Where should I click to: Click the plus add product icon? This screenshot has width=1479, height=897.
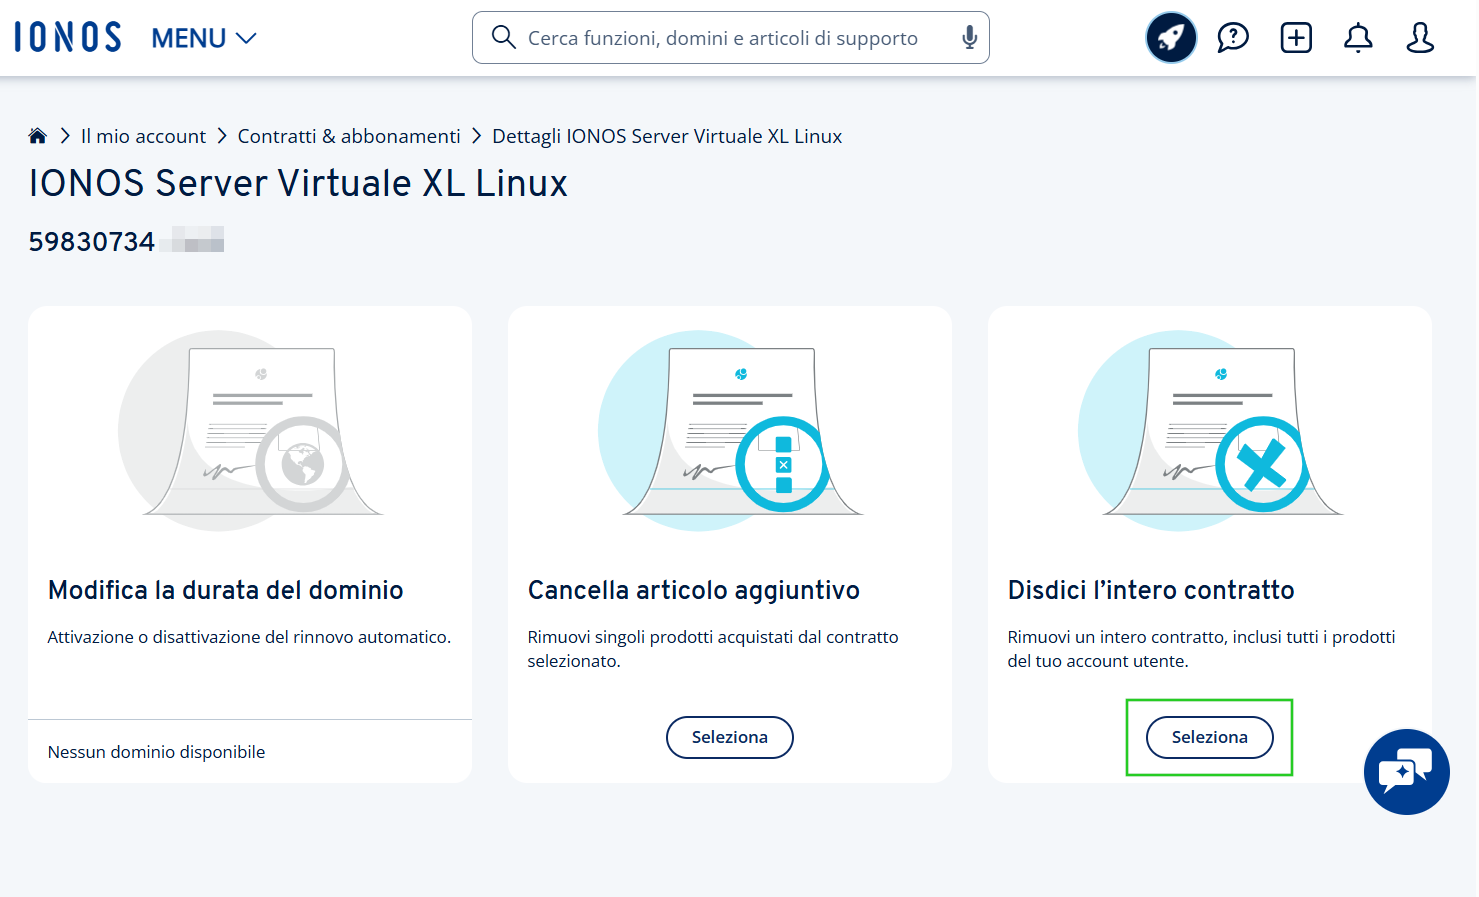1296,38
